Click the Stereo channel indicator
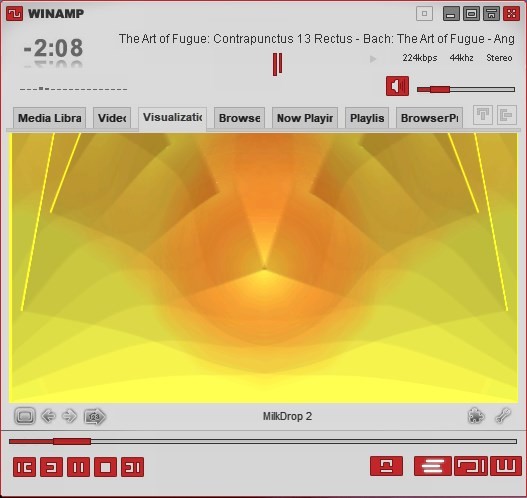Image resolution: width=527 pixels, height=498 pixels. click(x=499, y=58)
